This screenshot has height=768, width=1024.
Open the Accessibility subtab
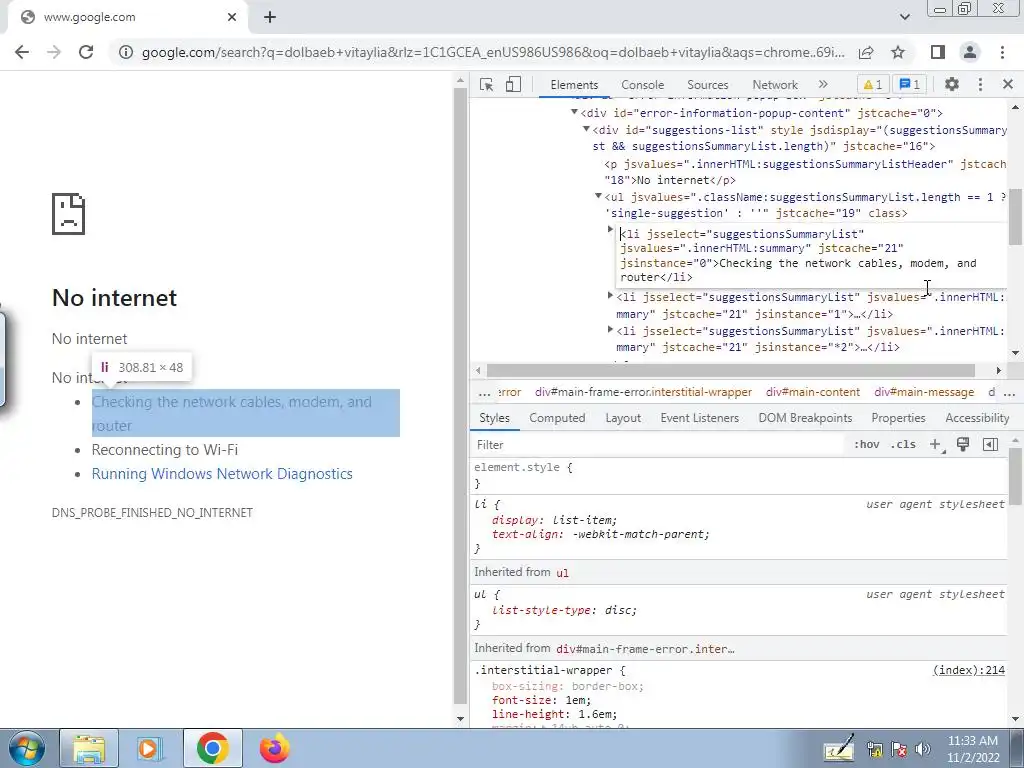[977, 418]
